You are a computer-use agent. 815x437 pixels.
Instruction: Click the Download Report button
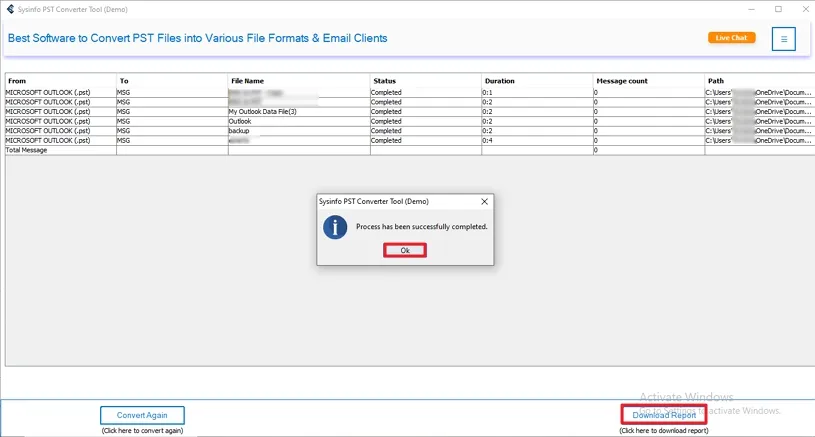pos(664,415)
